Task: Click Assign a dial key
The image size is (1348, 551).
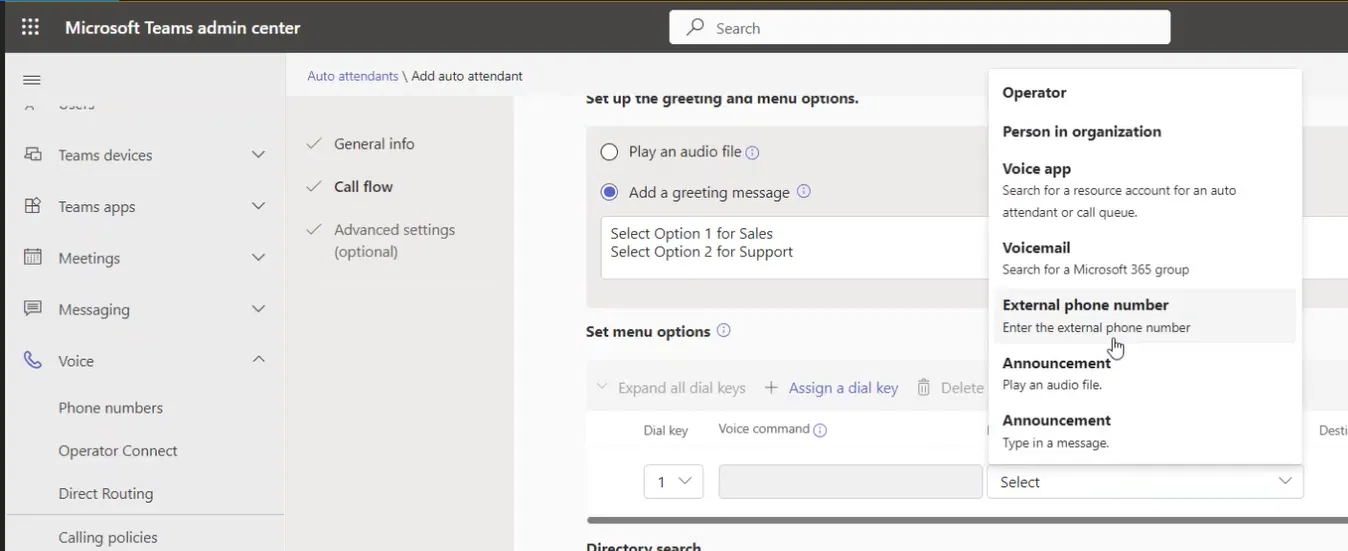Action: 831,388
